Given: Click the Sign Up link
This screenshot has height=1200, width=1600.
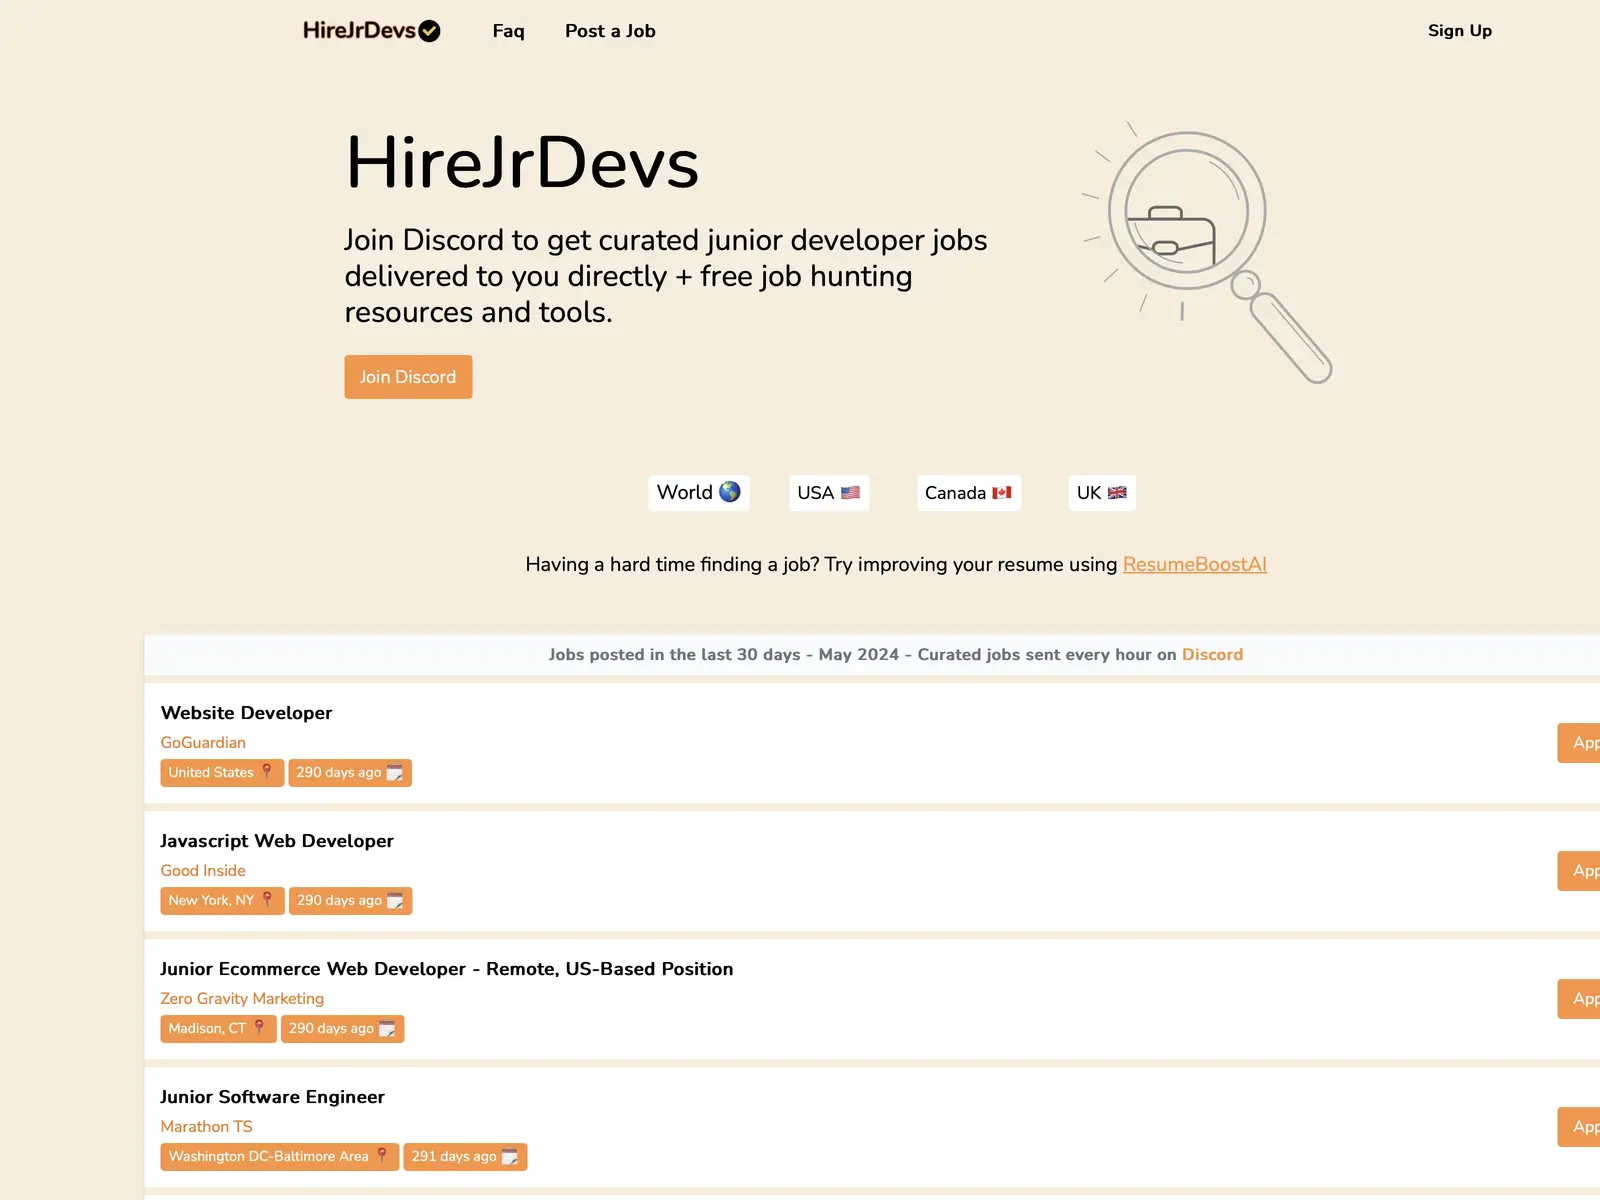Looking at the screenshot, I should tap(1459, 30).
